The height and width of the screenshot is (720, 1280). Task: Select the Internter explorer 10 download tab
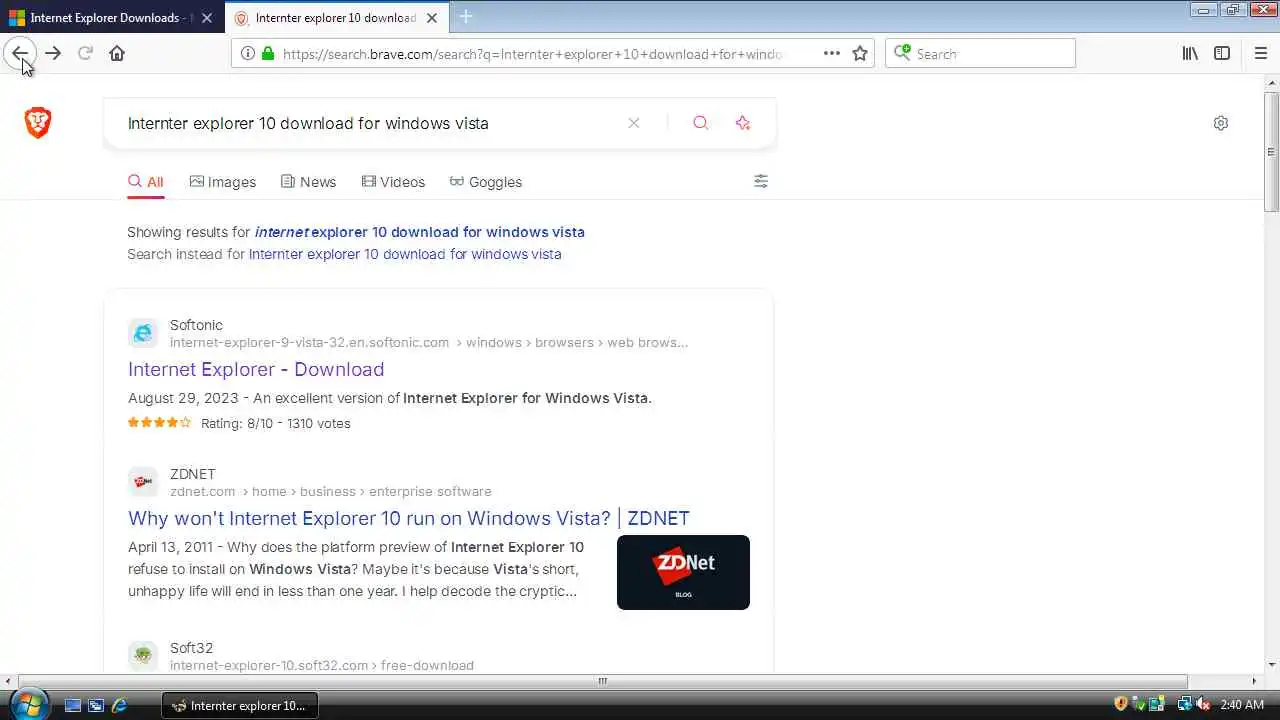click(336, 18)
